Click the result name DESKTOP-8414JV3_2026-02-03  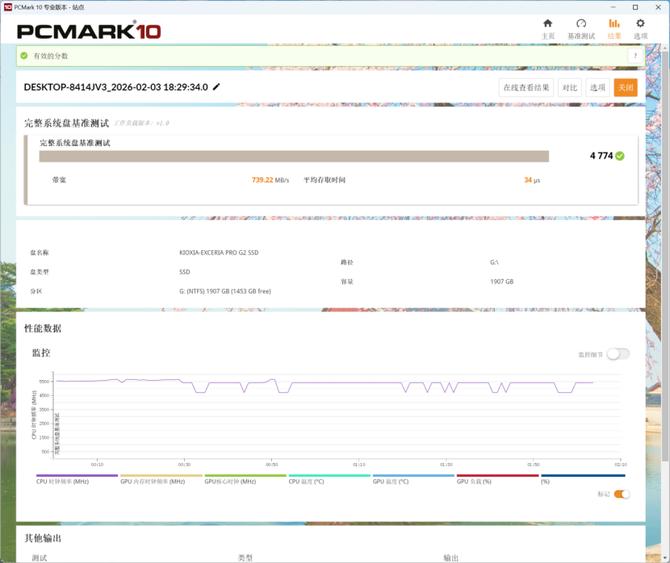pos(116,87)
